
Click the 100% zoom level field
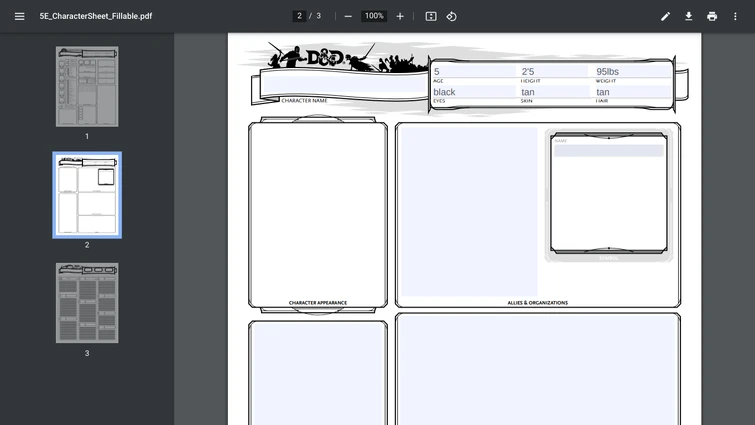click(x=374, y=16)
